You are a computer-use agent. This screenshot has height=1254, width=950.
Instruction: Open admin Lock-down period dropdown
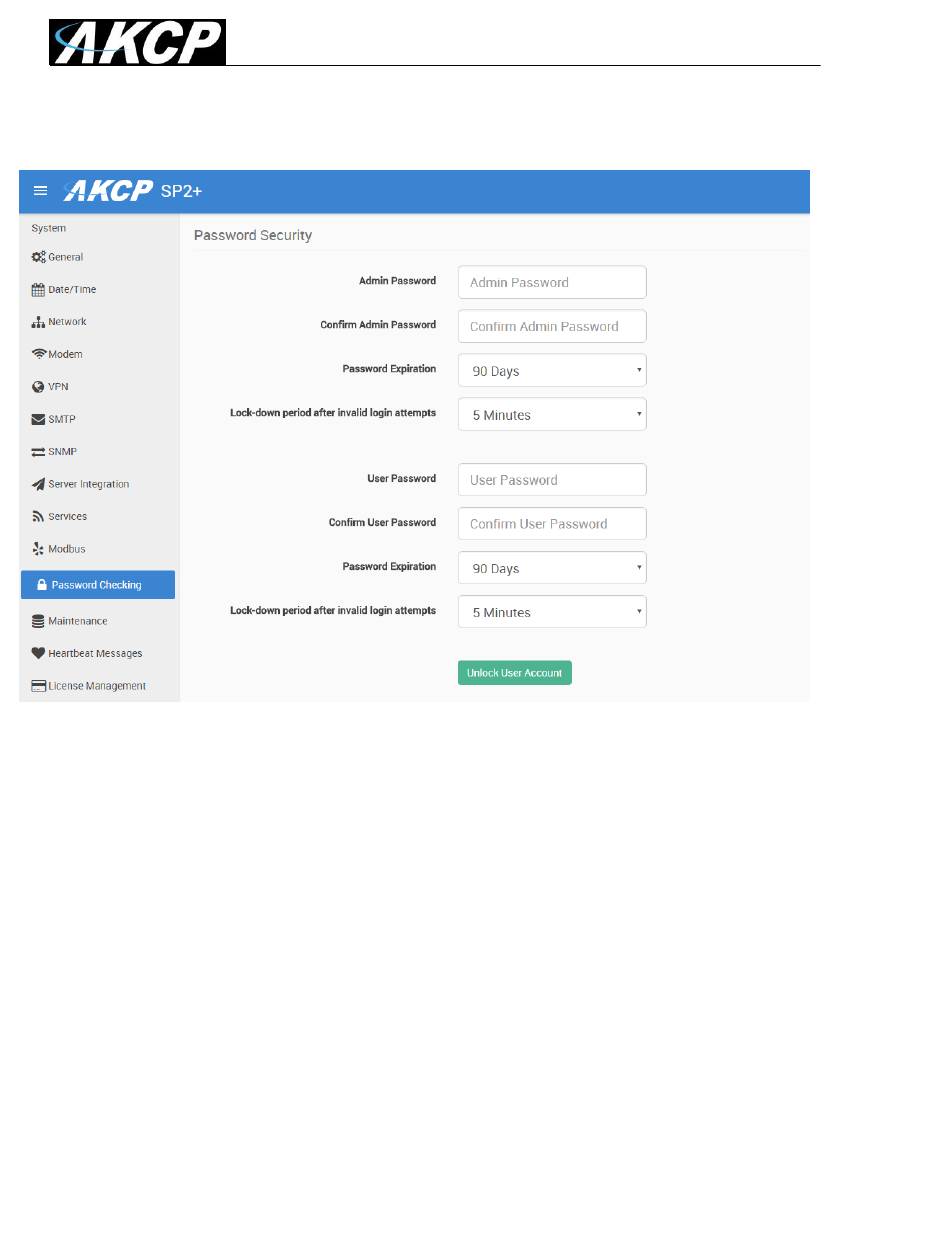(x=552, y=414)
